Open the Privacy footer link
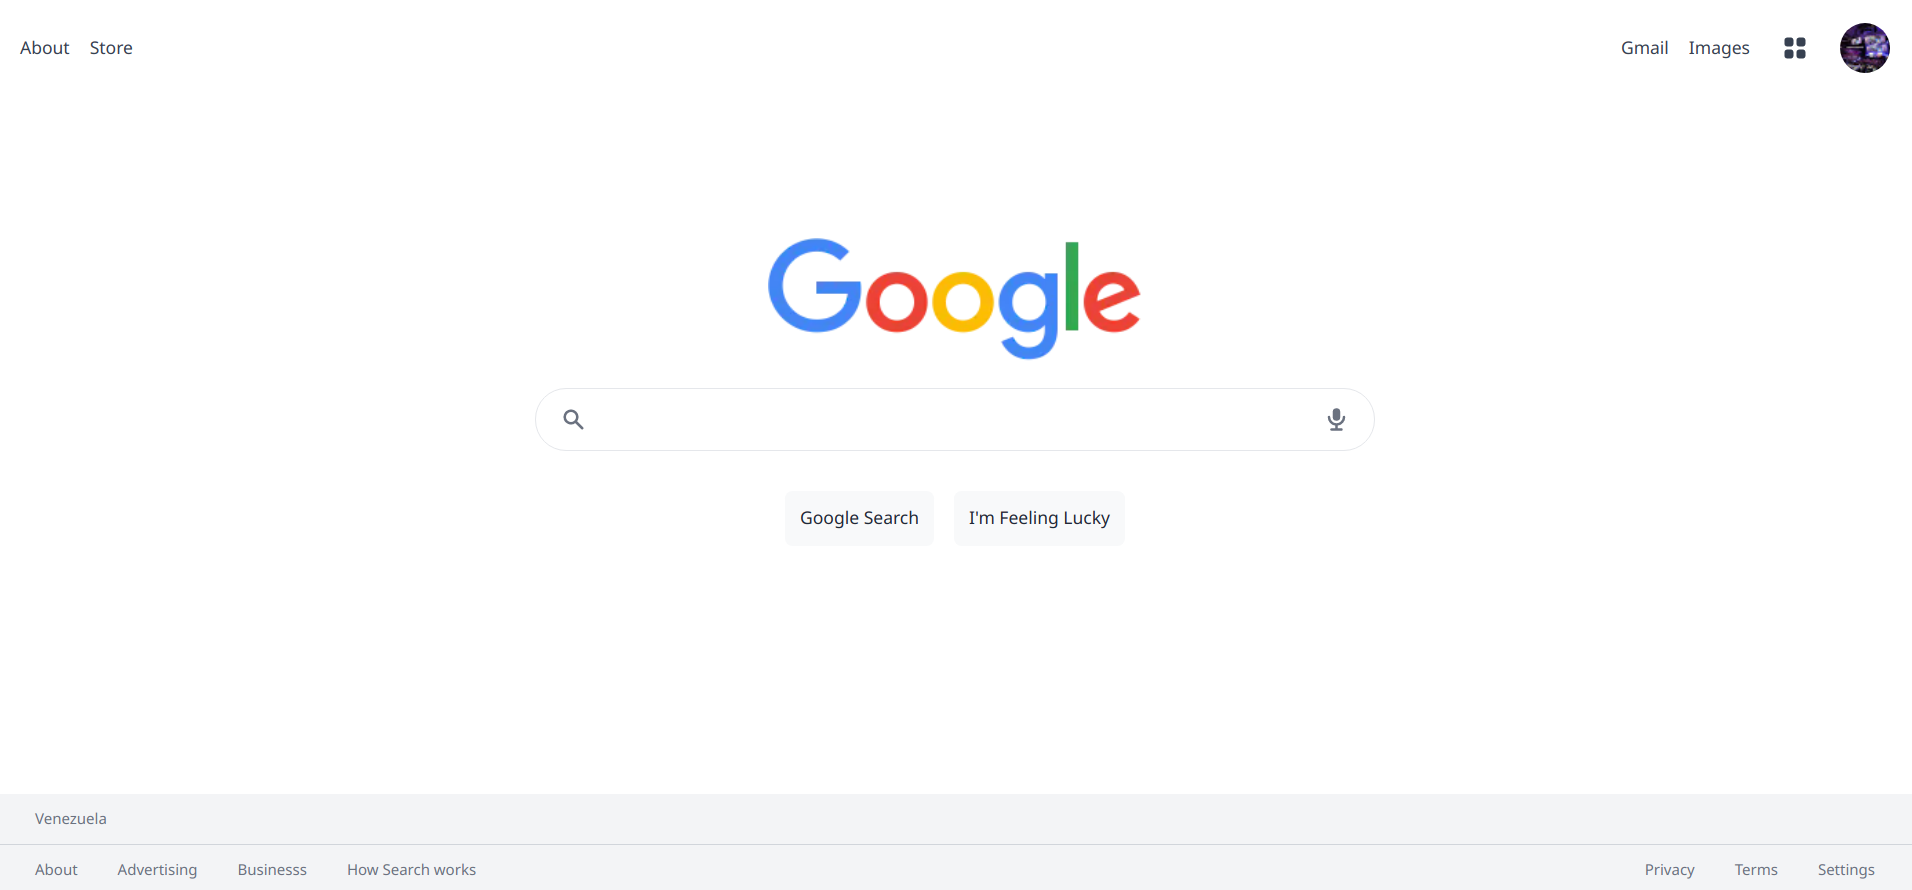1912x890 pixels. pos(1669,870)
